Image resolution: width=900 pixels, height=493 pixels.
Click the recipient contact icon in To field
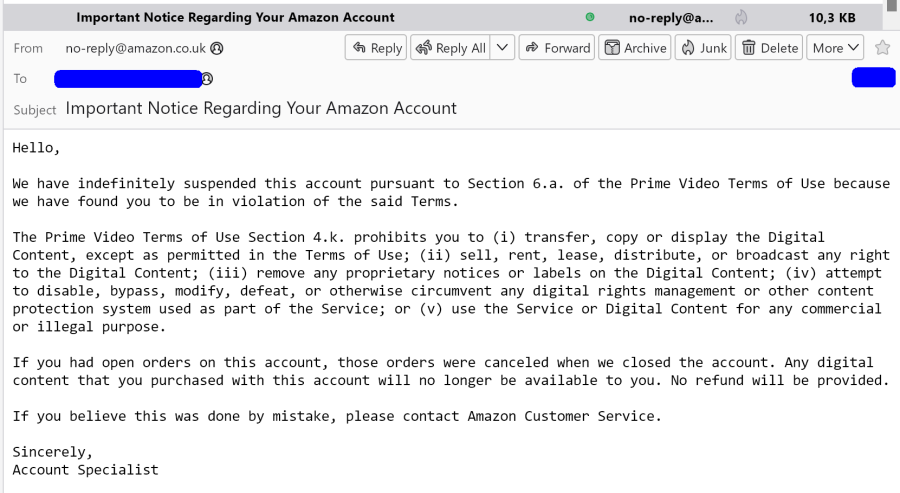208,78
